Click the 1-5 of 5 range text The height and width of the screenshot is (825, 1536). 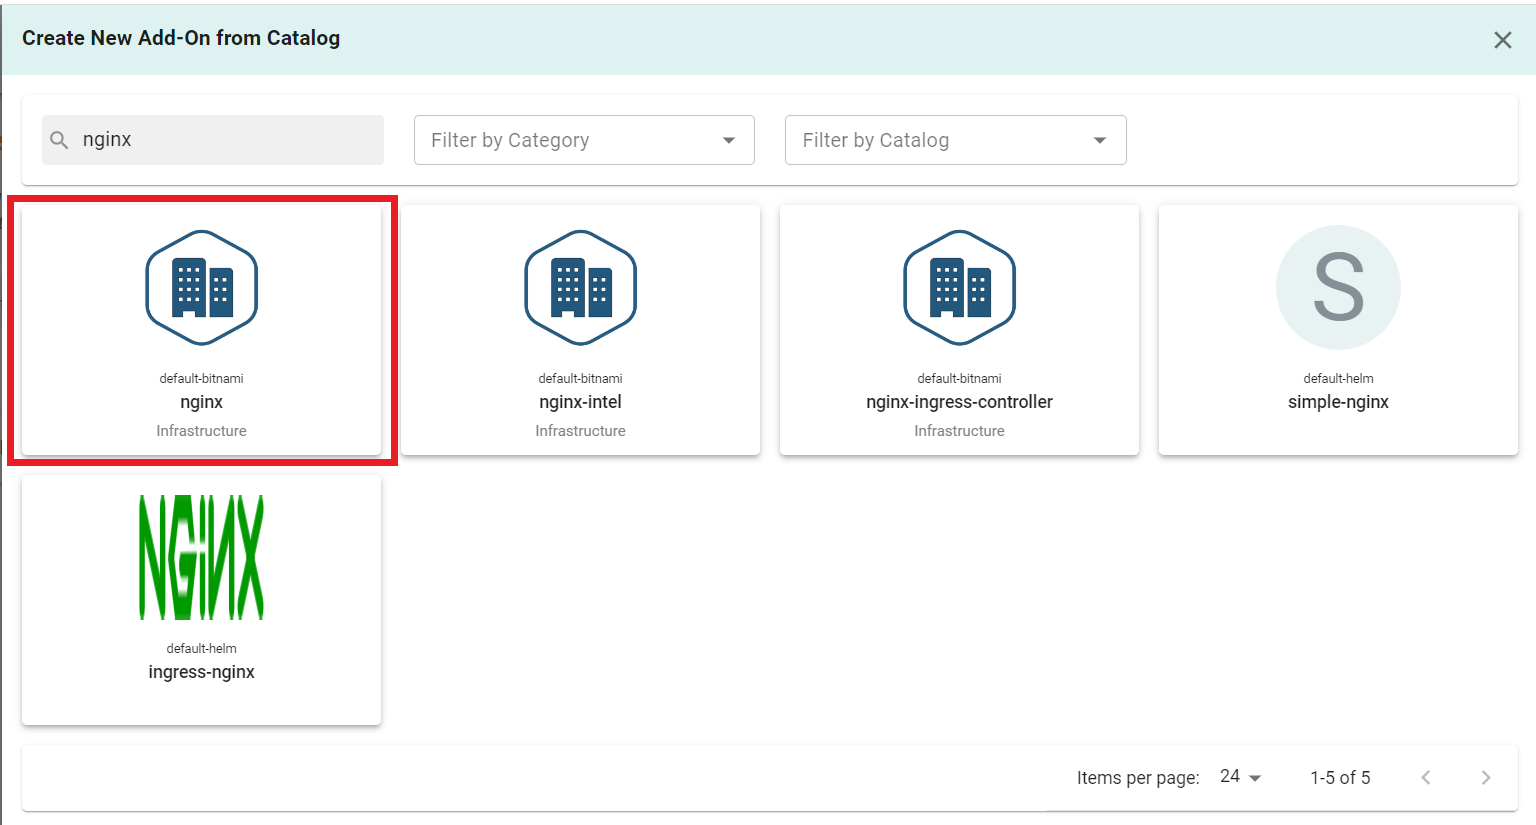[x=1340, y=778]
